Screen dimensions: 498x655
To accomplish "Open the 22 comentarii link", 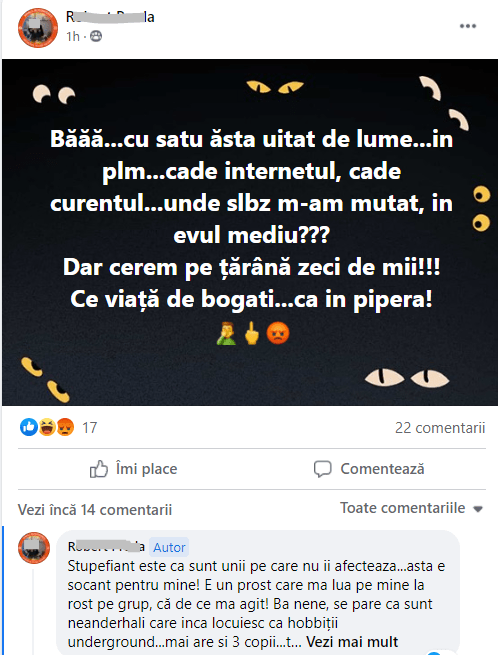I will 440,428.
